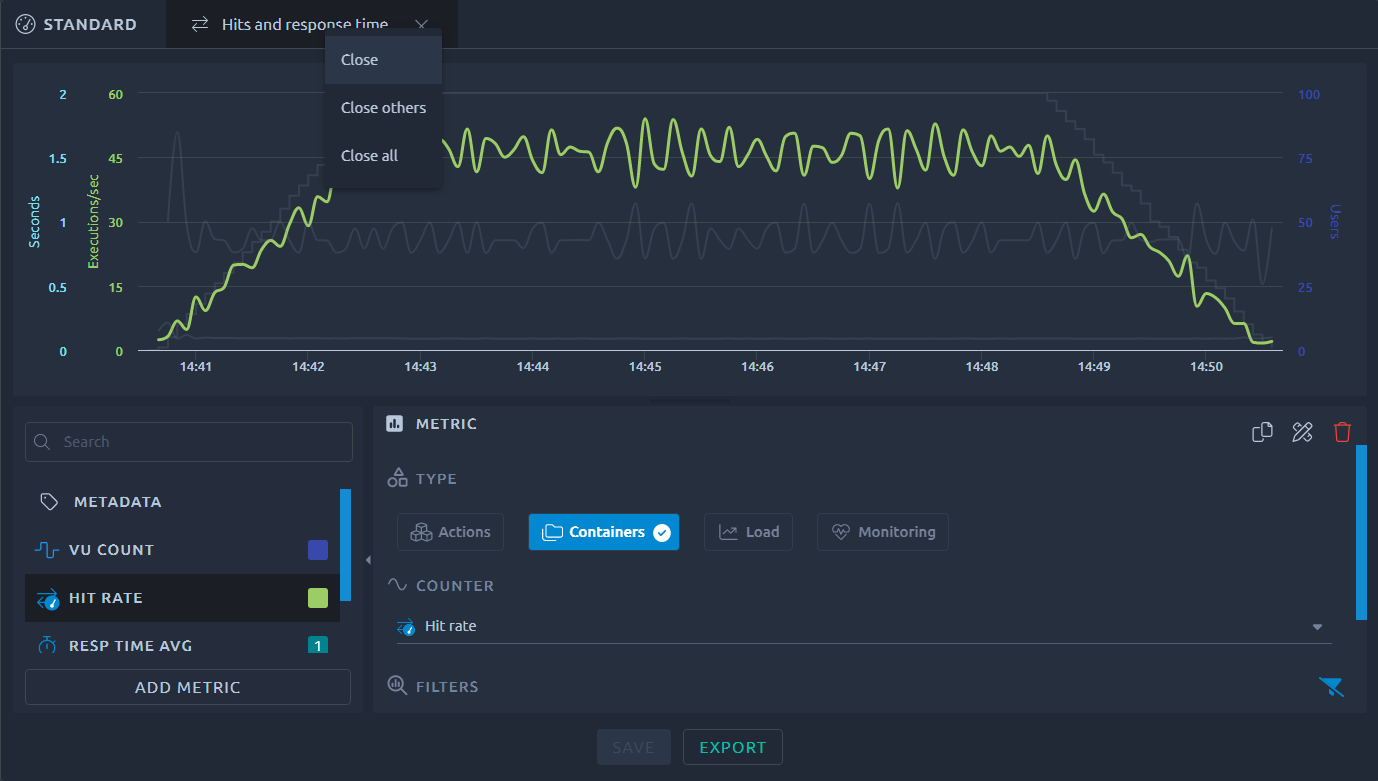Click the Users axis label
Image resolution: width=1378 pixels, height=781 pixels.
[1334, 222]
